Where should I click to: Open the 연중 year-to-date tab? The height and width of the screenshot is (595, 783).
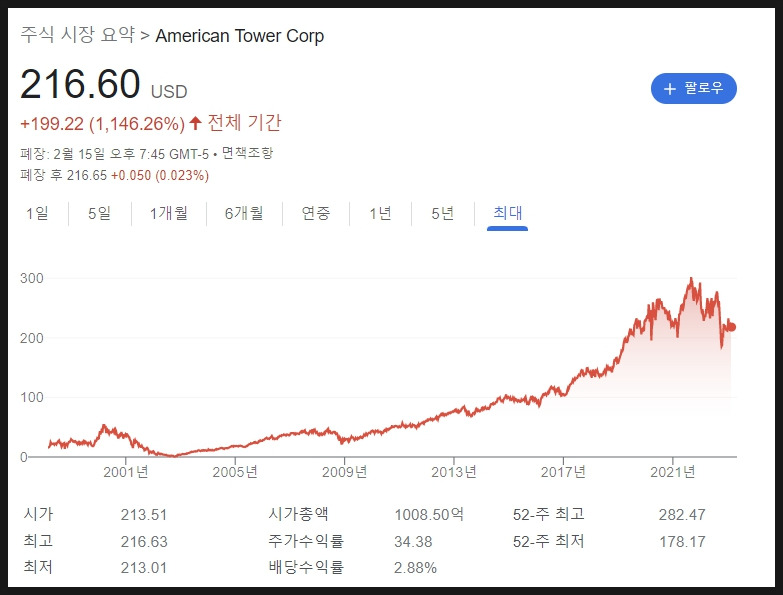pyautogui.click(x=316, y=213)
